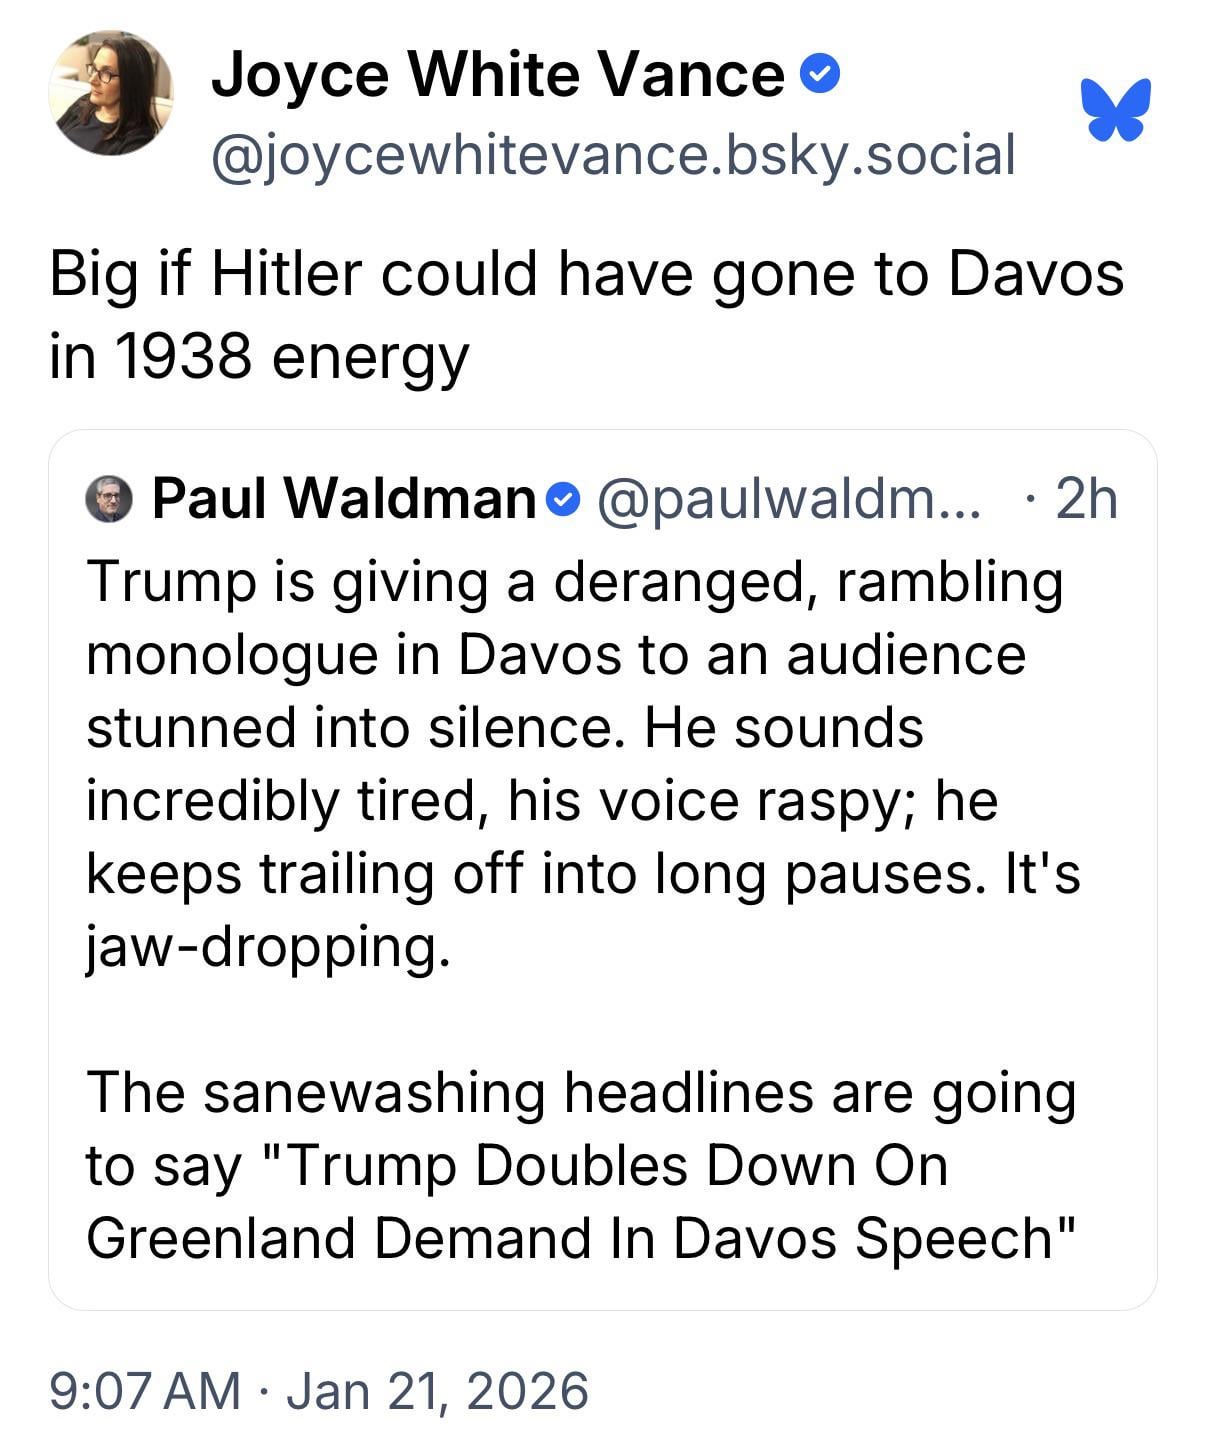Viewport: 1206px width, 1438px height.
Task: Click the truncated @paulwaldm... handle
Action: (x=789, y=497)
